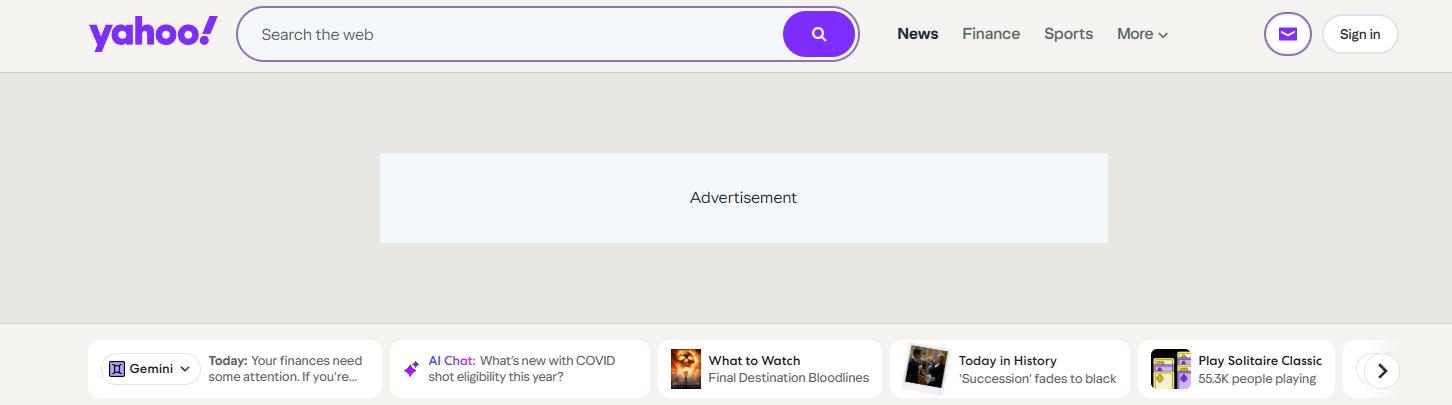Open the Final Destination Bloodlines poster thumbnail
This screenshot has width=1452, height=405.
click(686, 369)
